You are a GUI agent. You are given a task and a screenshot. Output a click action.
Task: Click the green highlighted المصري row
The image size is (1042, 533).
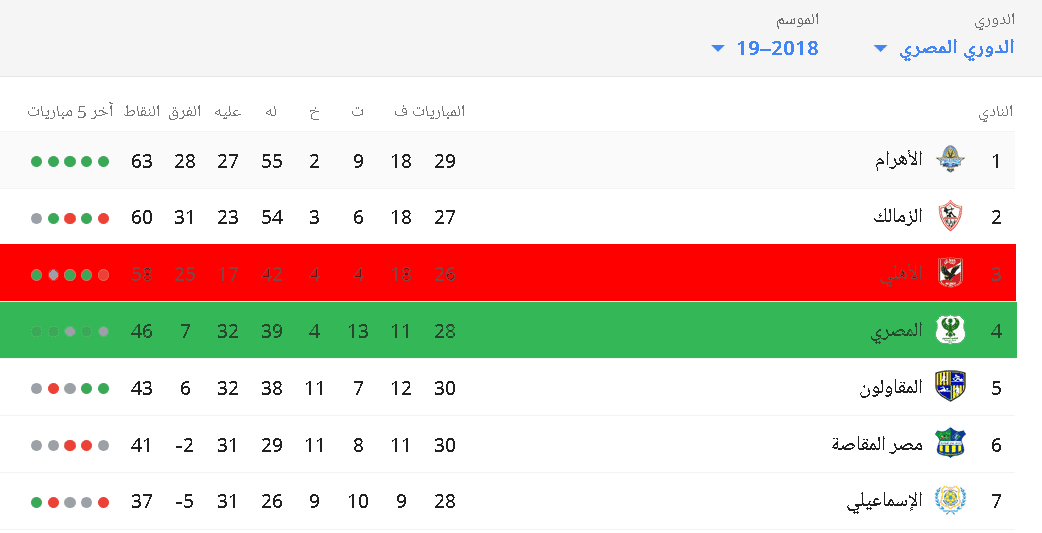click(x=508, y=330)
